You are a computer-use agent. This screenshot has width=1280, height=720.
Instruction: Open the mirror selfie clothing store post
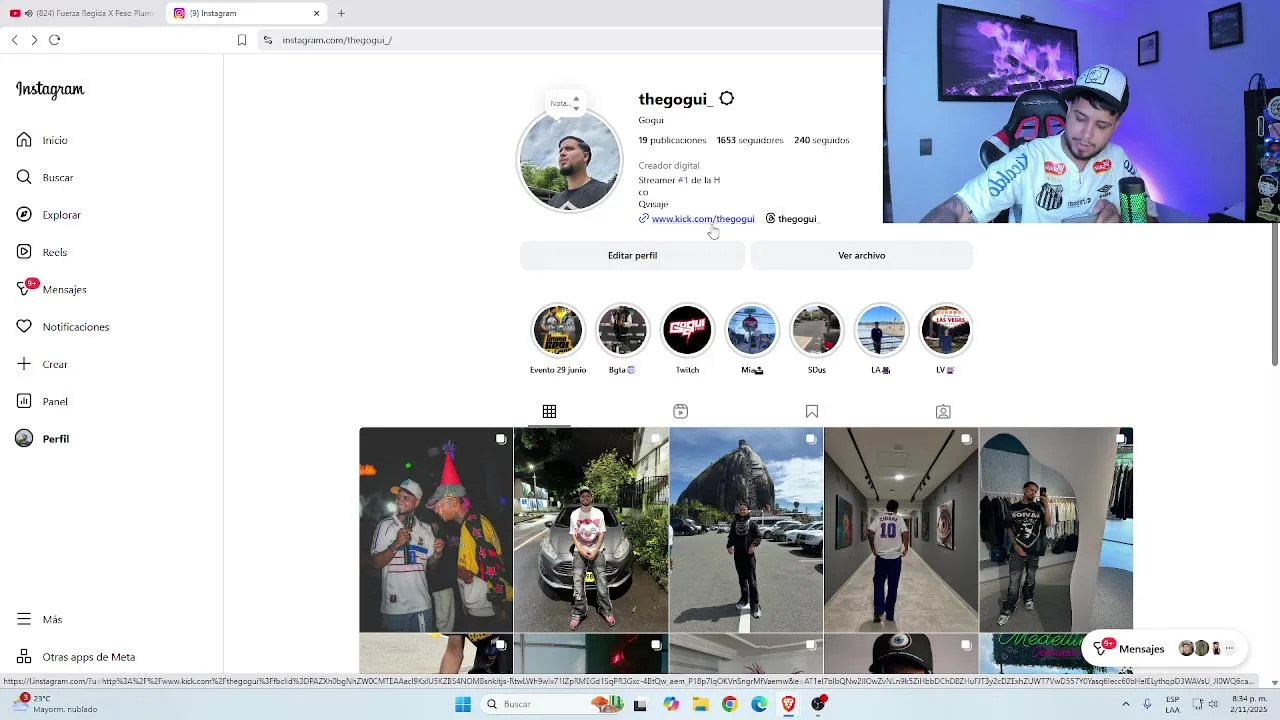pyautogui.click(x=1056, y=530)
